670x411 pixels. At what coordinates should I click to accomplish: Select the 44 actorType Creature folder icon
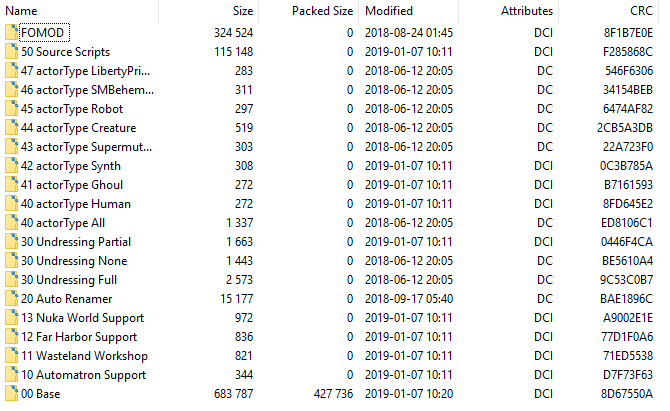[x=12, y=128]
